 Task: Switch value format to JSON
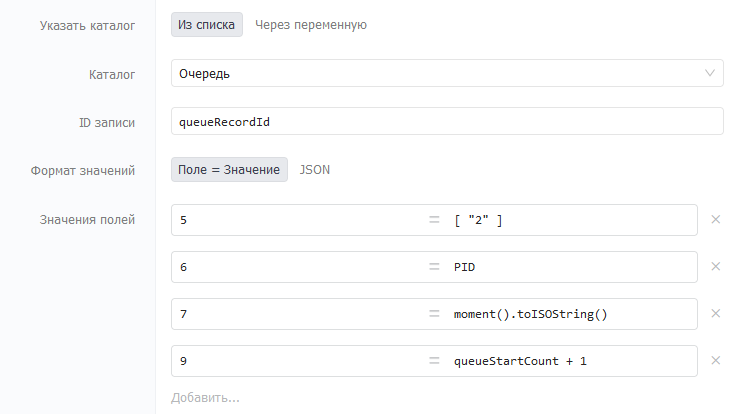coord(314,169)
